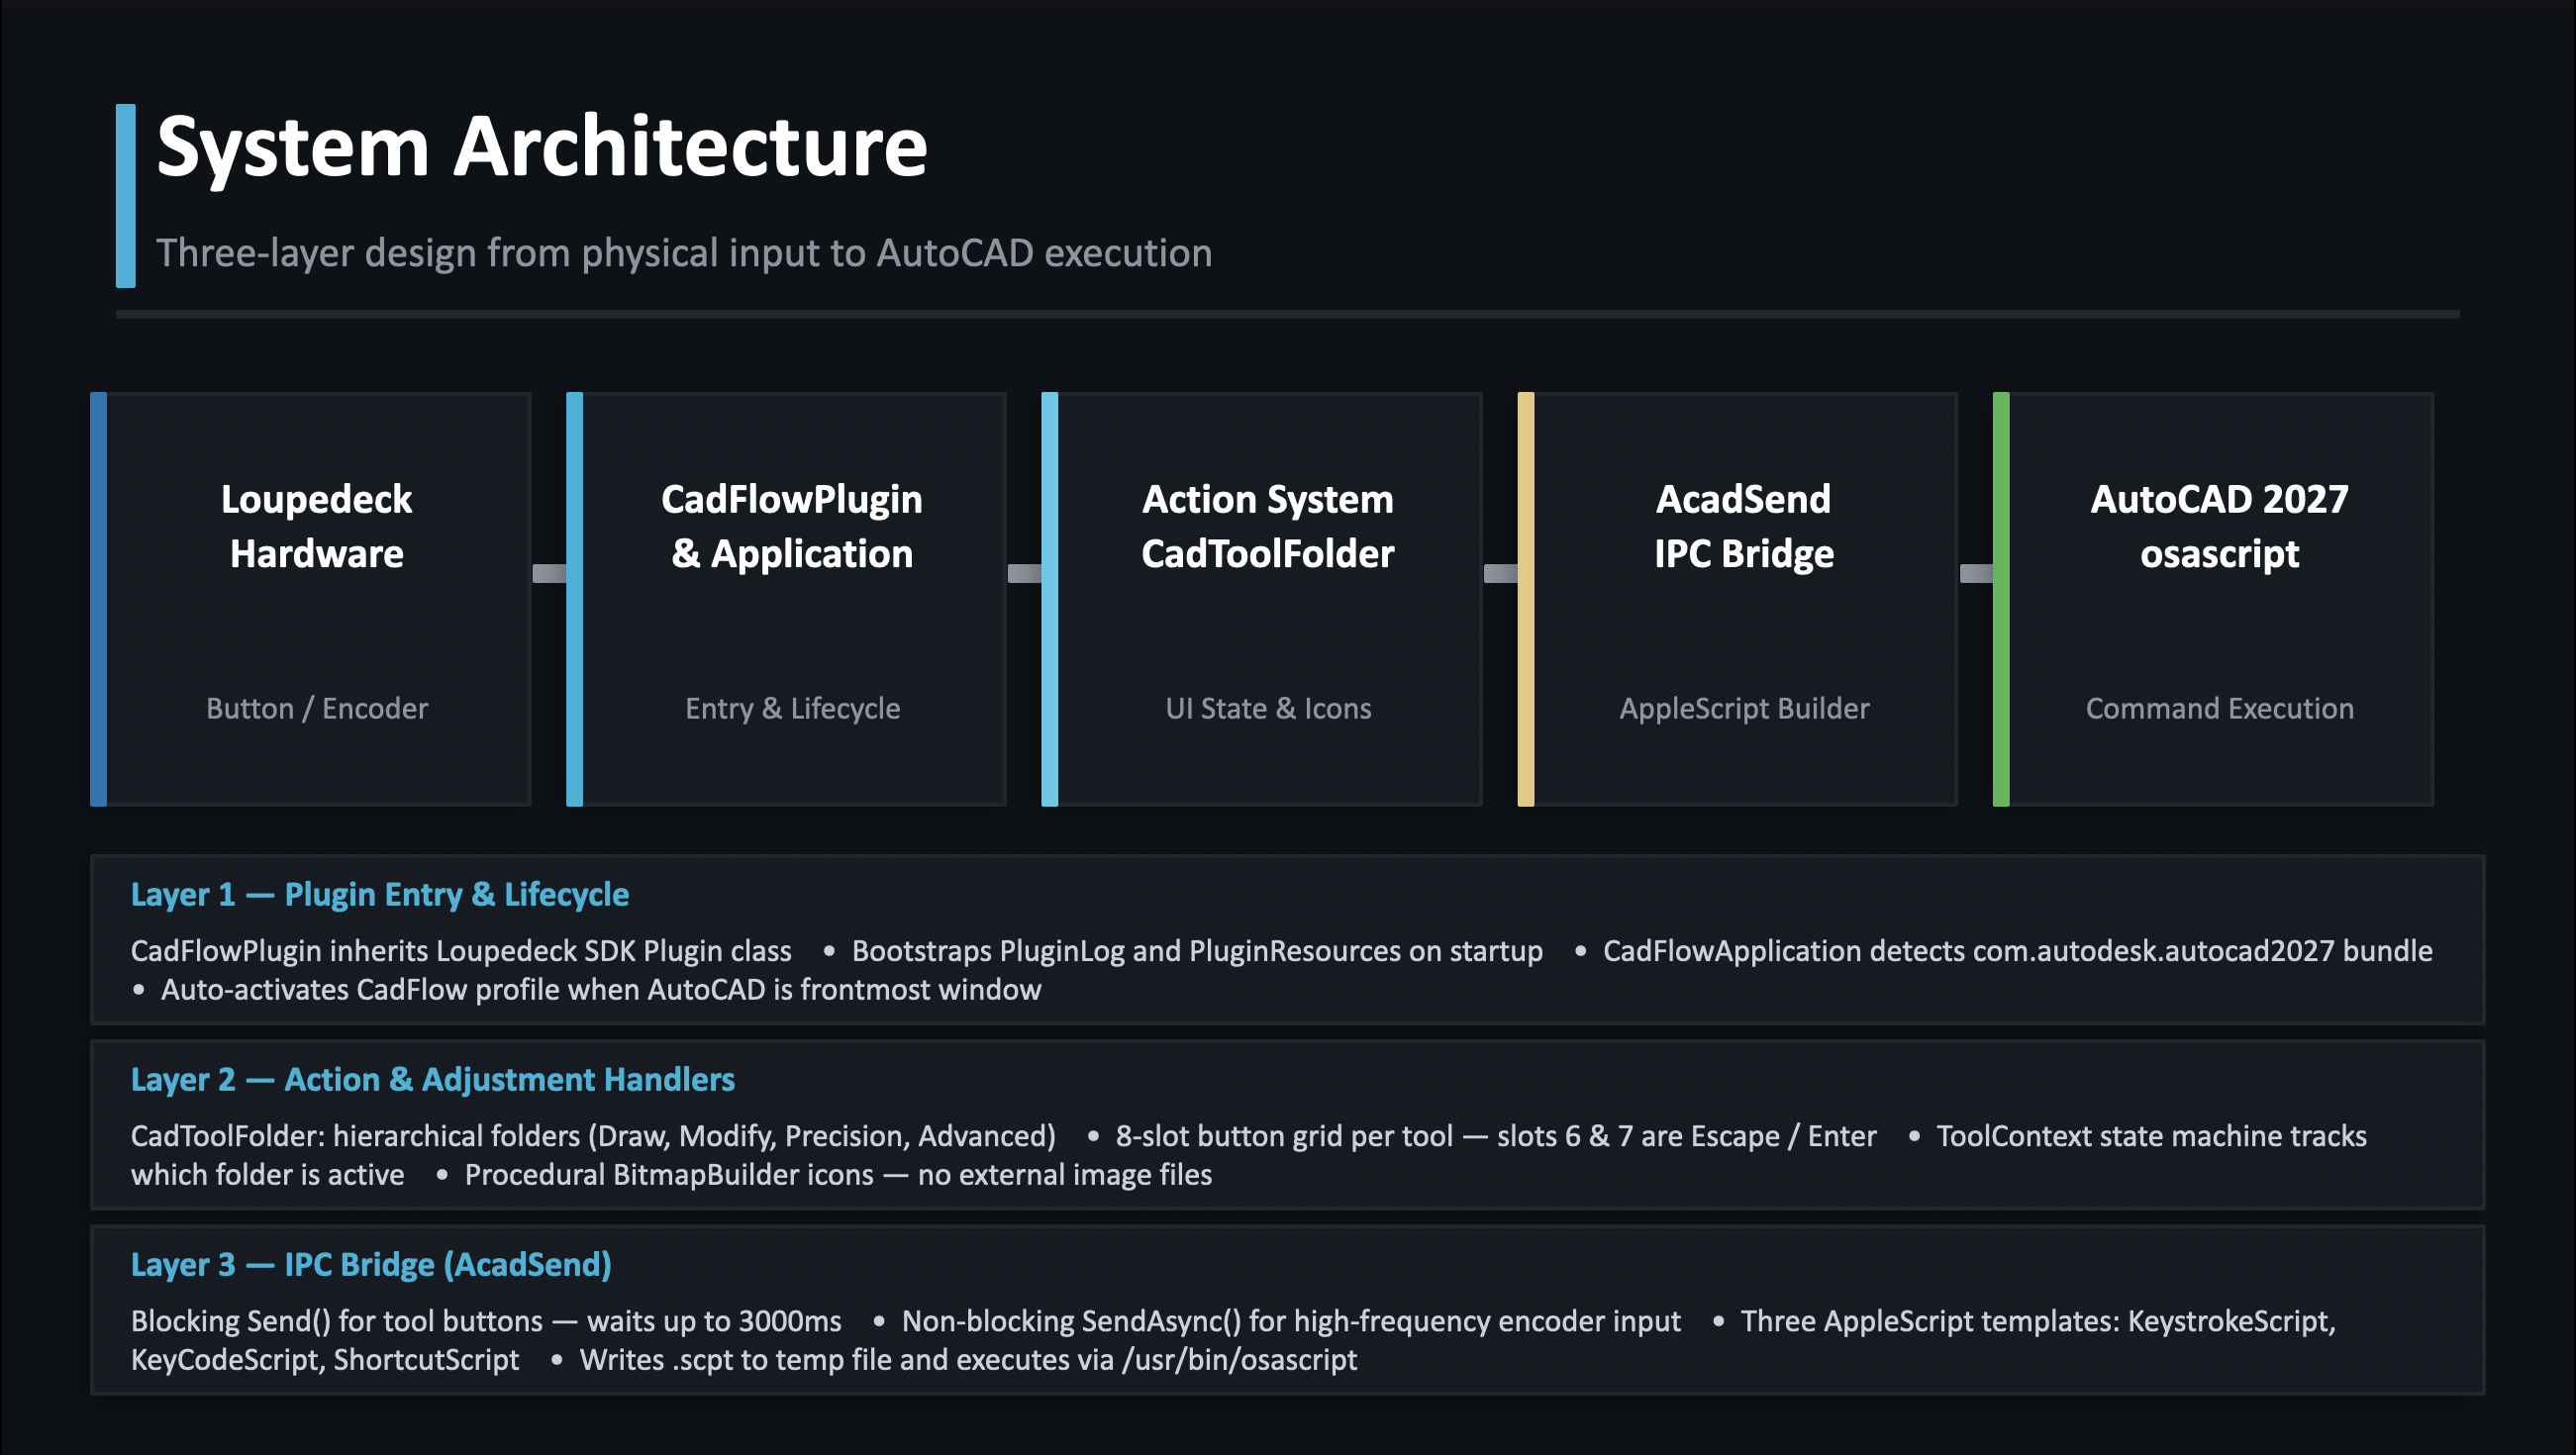Click the Layer 3 IPC Bridge heading
The image size is (2576, 1455).
coord(371,1264)
